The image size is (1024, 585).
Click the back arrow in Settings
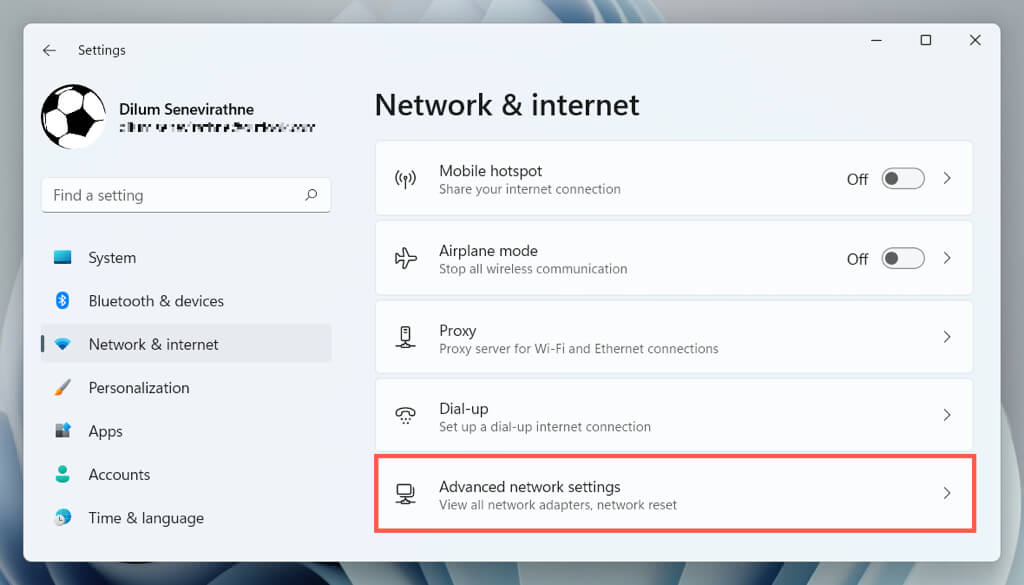(x=49, y=50)
